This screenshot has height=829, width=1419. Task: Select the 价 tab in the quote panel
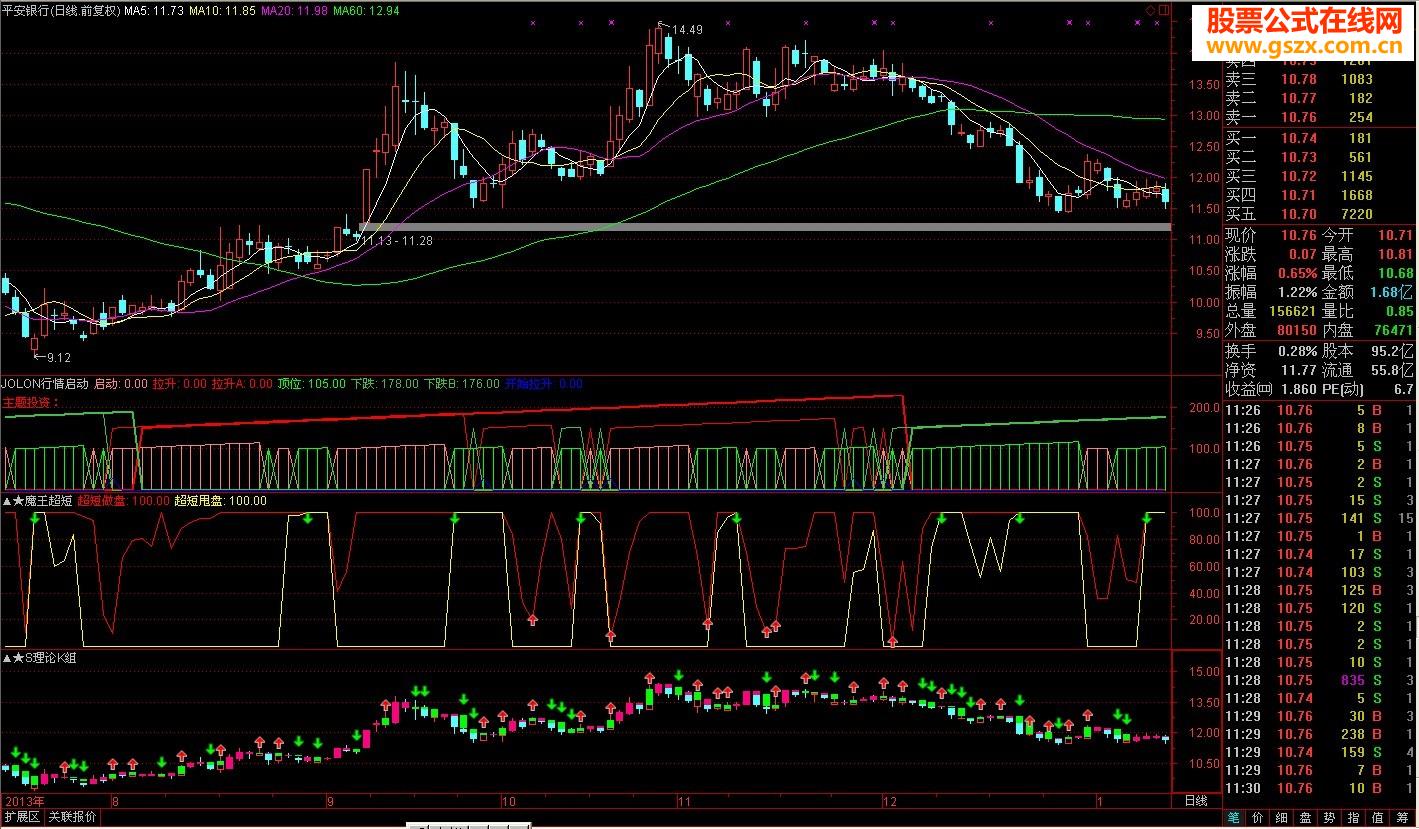click(1258, 818)
